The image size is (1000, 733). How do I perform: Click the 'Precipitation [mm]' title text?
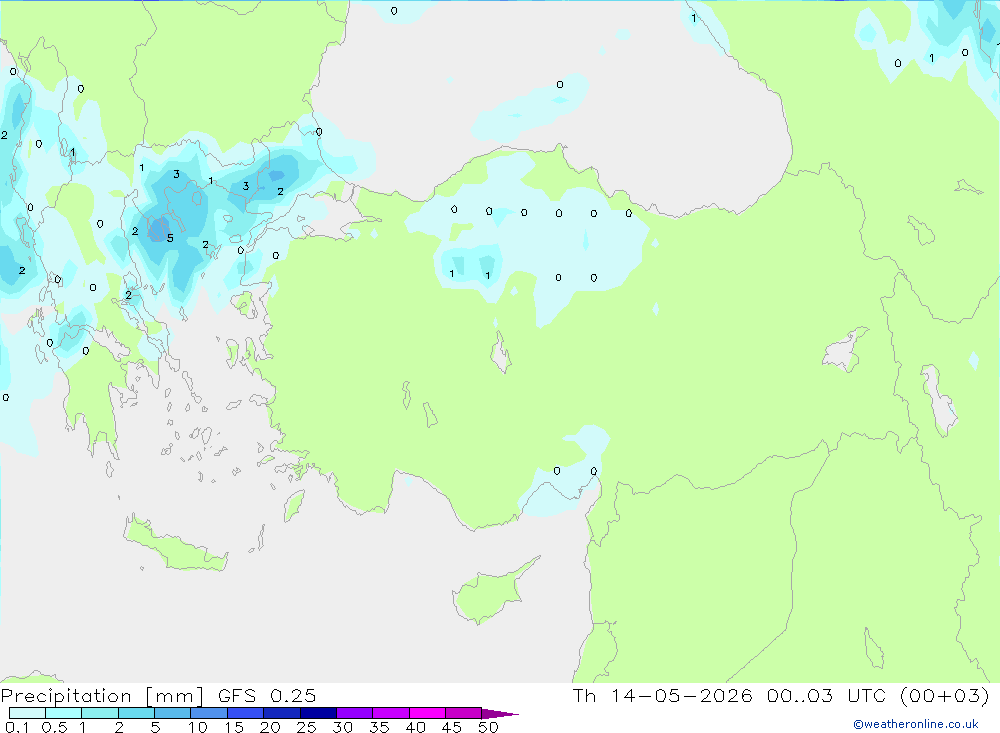(102, 696)
